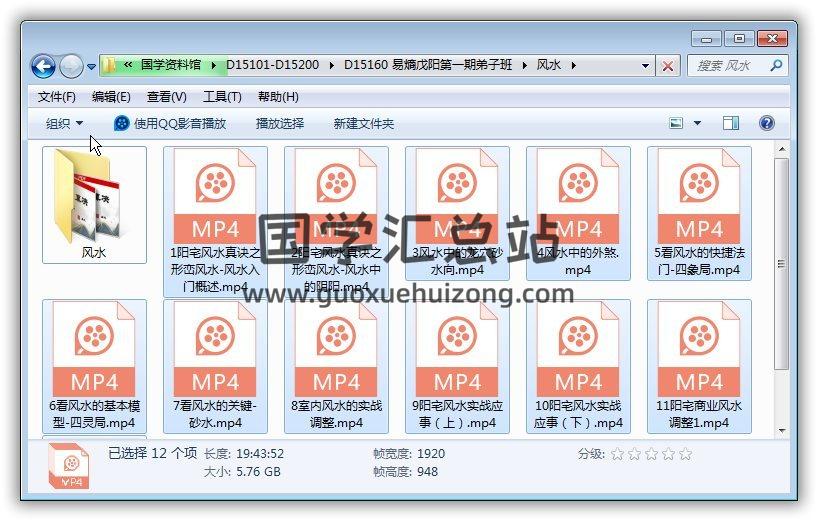Viewport: 818px width, 521px height.
Task: Select 3风水中的龙穴砂水向.mp4 file
Action: [x=458, y=213]
